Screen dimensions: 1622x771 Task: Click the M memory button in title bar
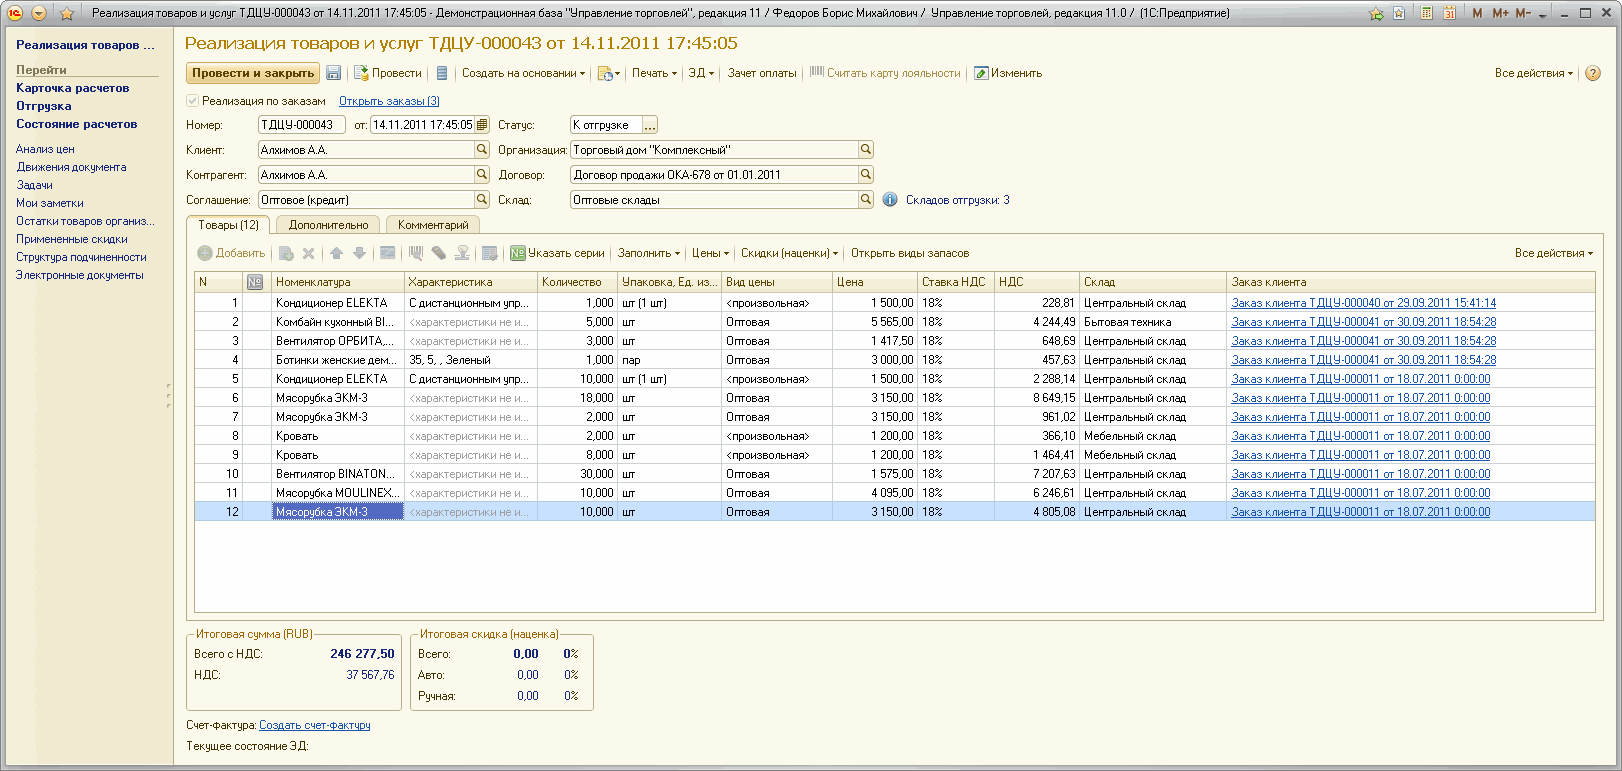pos(1477,13)
